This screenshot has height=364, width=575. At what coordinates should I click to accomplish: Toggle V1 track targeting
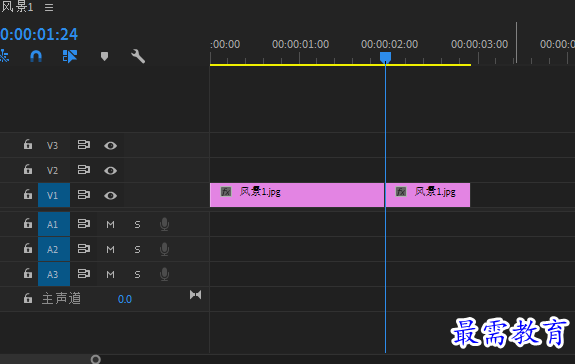(54, 195)
